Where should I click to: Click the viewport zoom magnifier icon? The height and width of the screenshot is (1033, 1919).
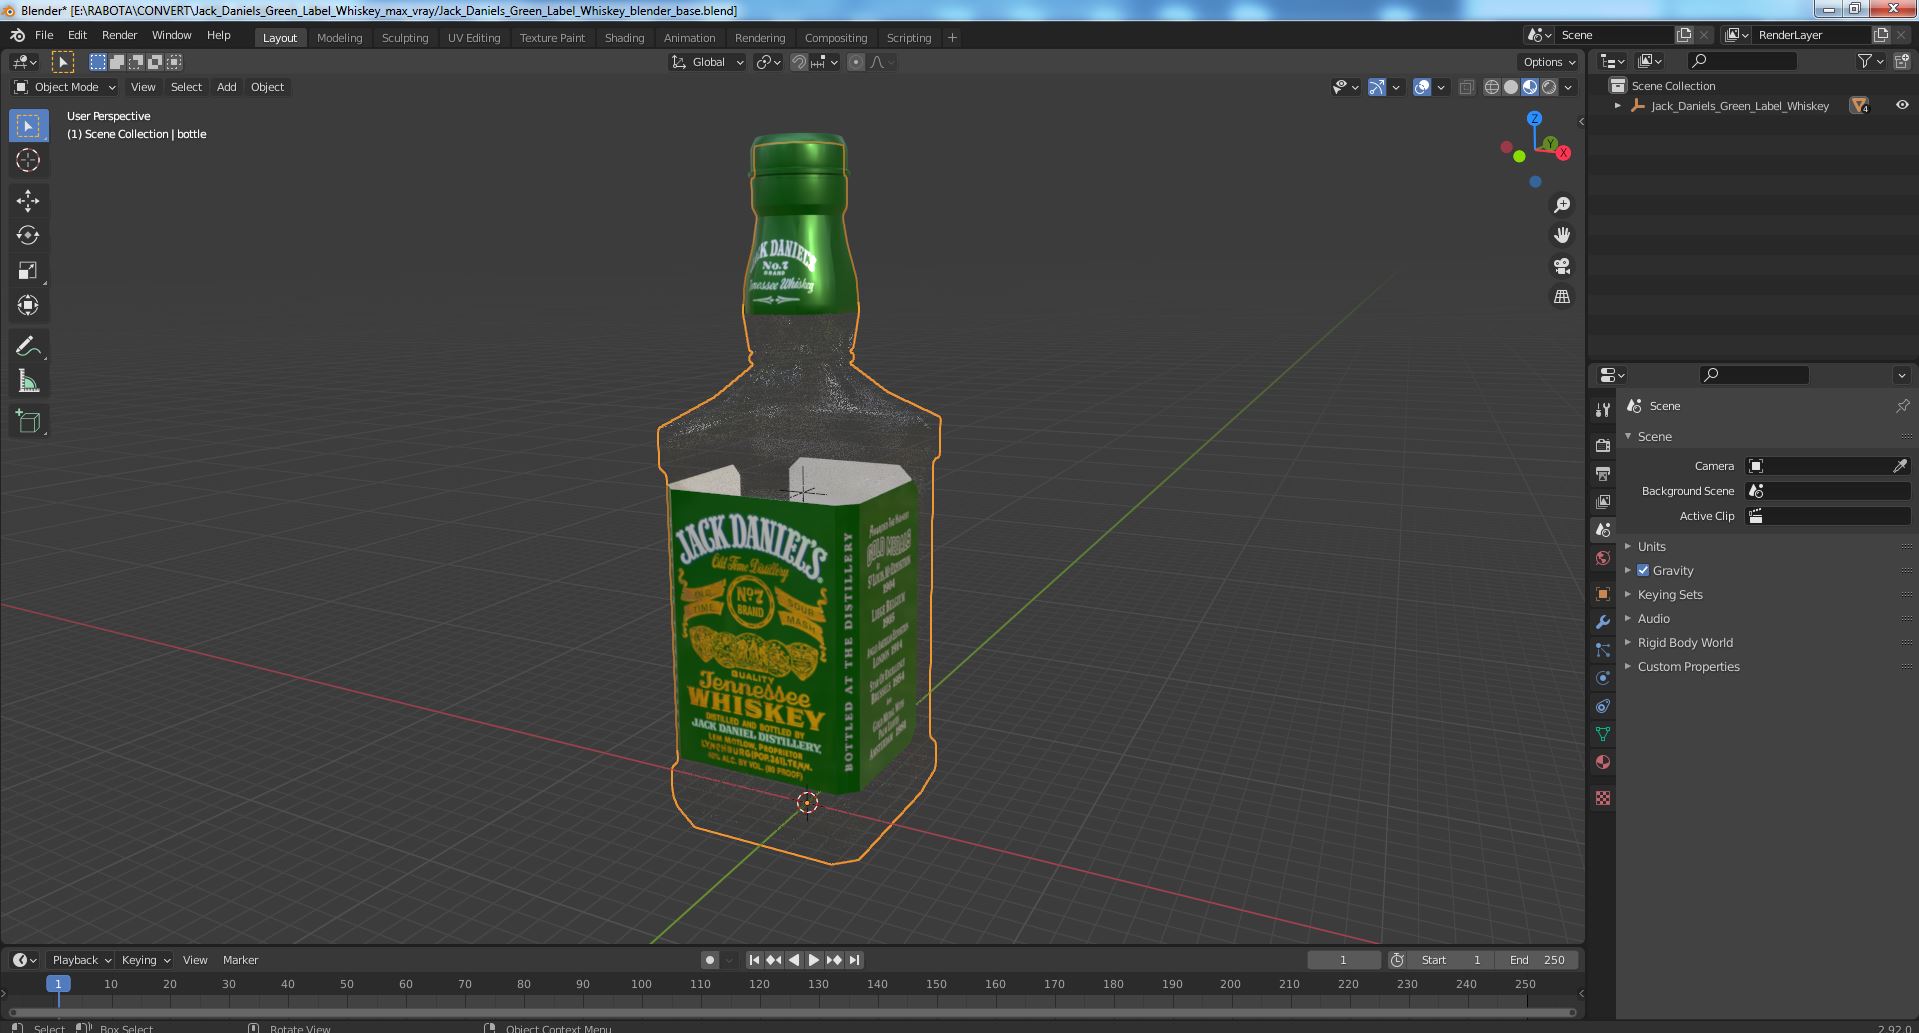(x=1561, y=205)
